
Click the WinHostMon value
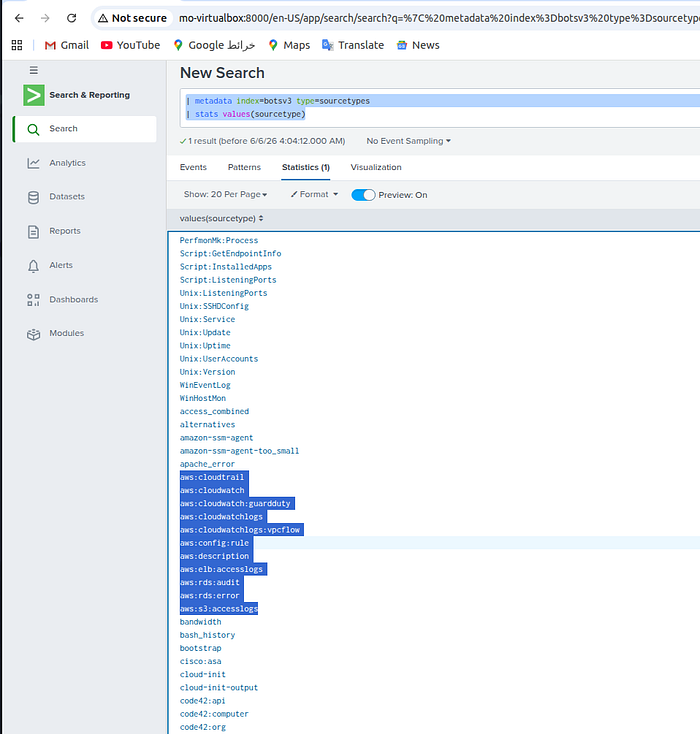coord(203,398)
